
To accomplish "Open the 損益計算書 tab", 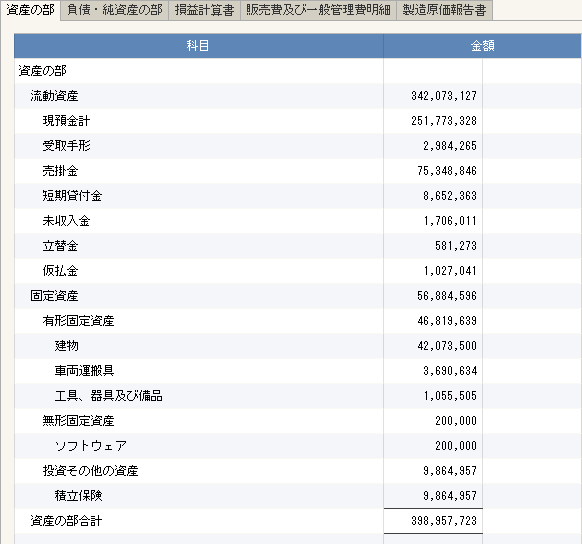I will [205, 10].
